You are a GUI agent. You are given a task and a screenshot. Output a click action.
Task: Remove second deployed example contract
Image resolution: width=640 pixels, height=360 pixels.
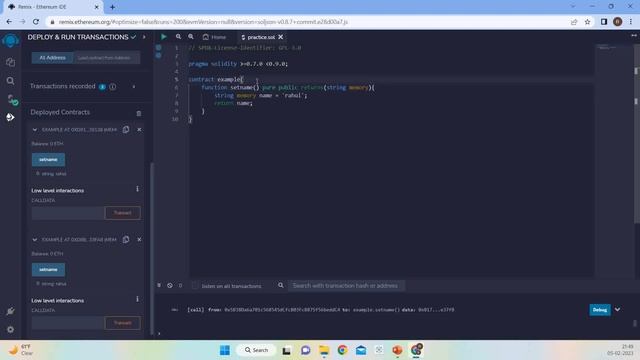pyautogui.click(x=139, y=240)
